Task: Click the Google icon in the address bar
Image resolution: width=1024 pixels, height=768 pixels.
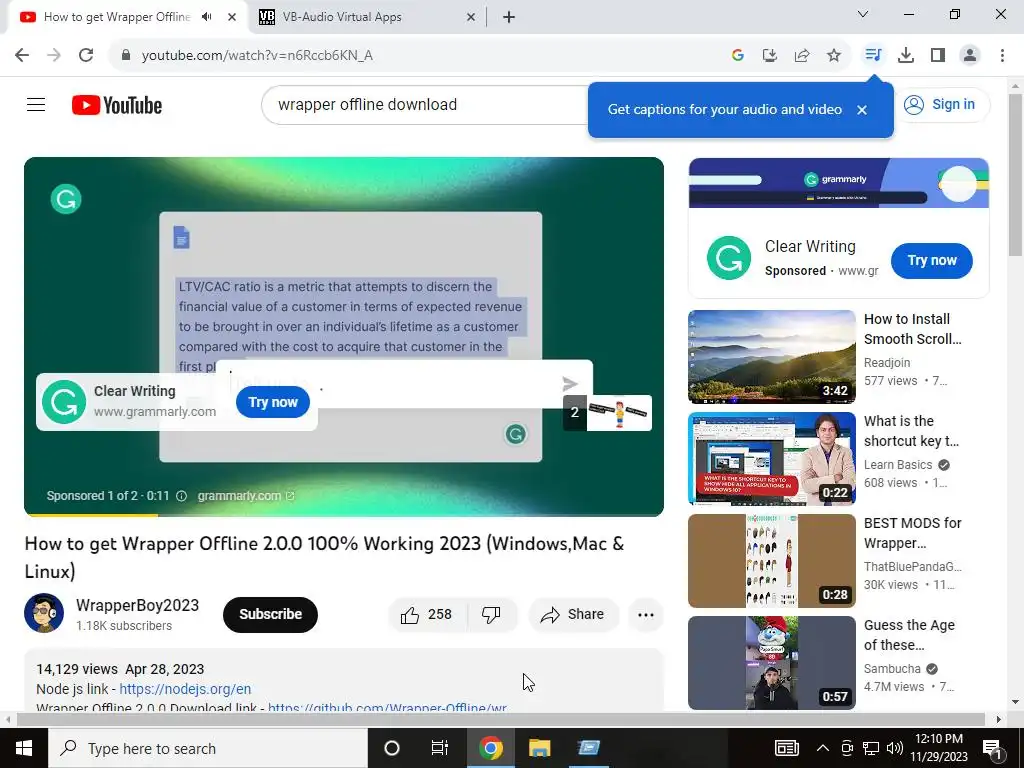Action: (x=738, y=56)
